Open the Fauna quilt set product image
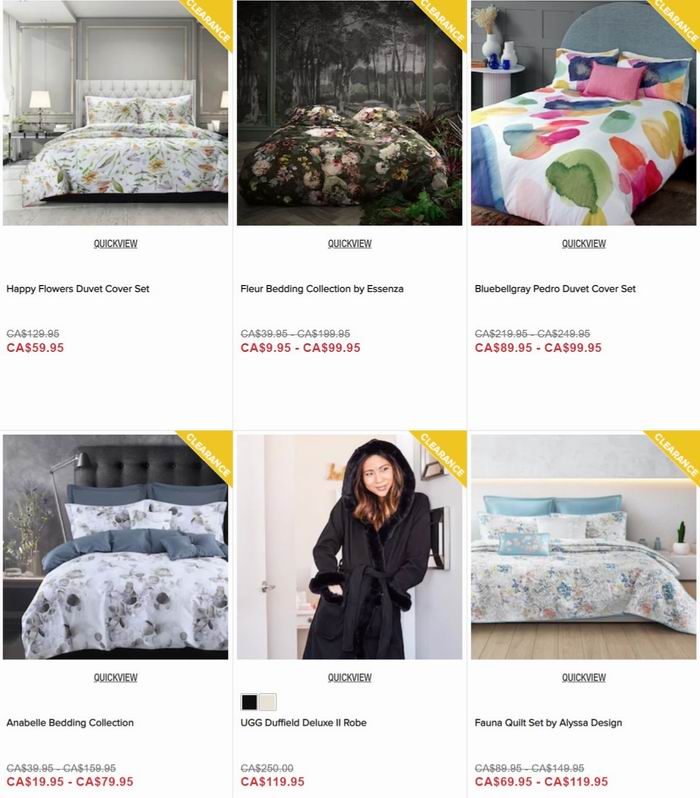This screenshot has height=798, width=700. (x=584, y=547)
